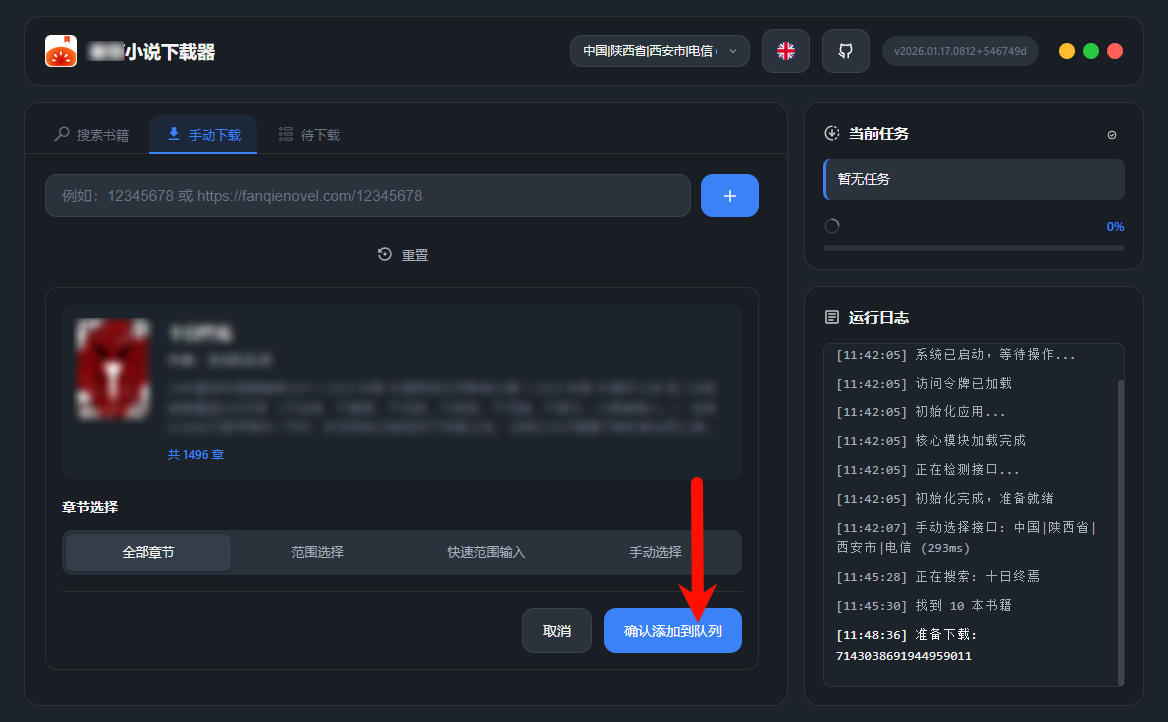Click the clear tasks icon in 当前任务
1168x722 pixels.
(1112, 135)
